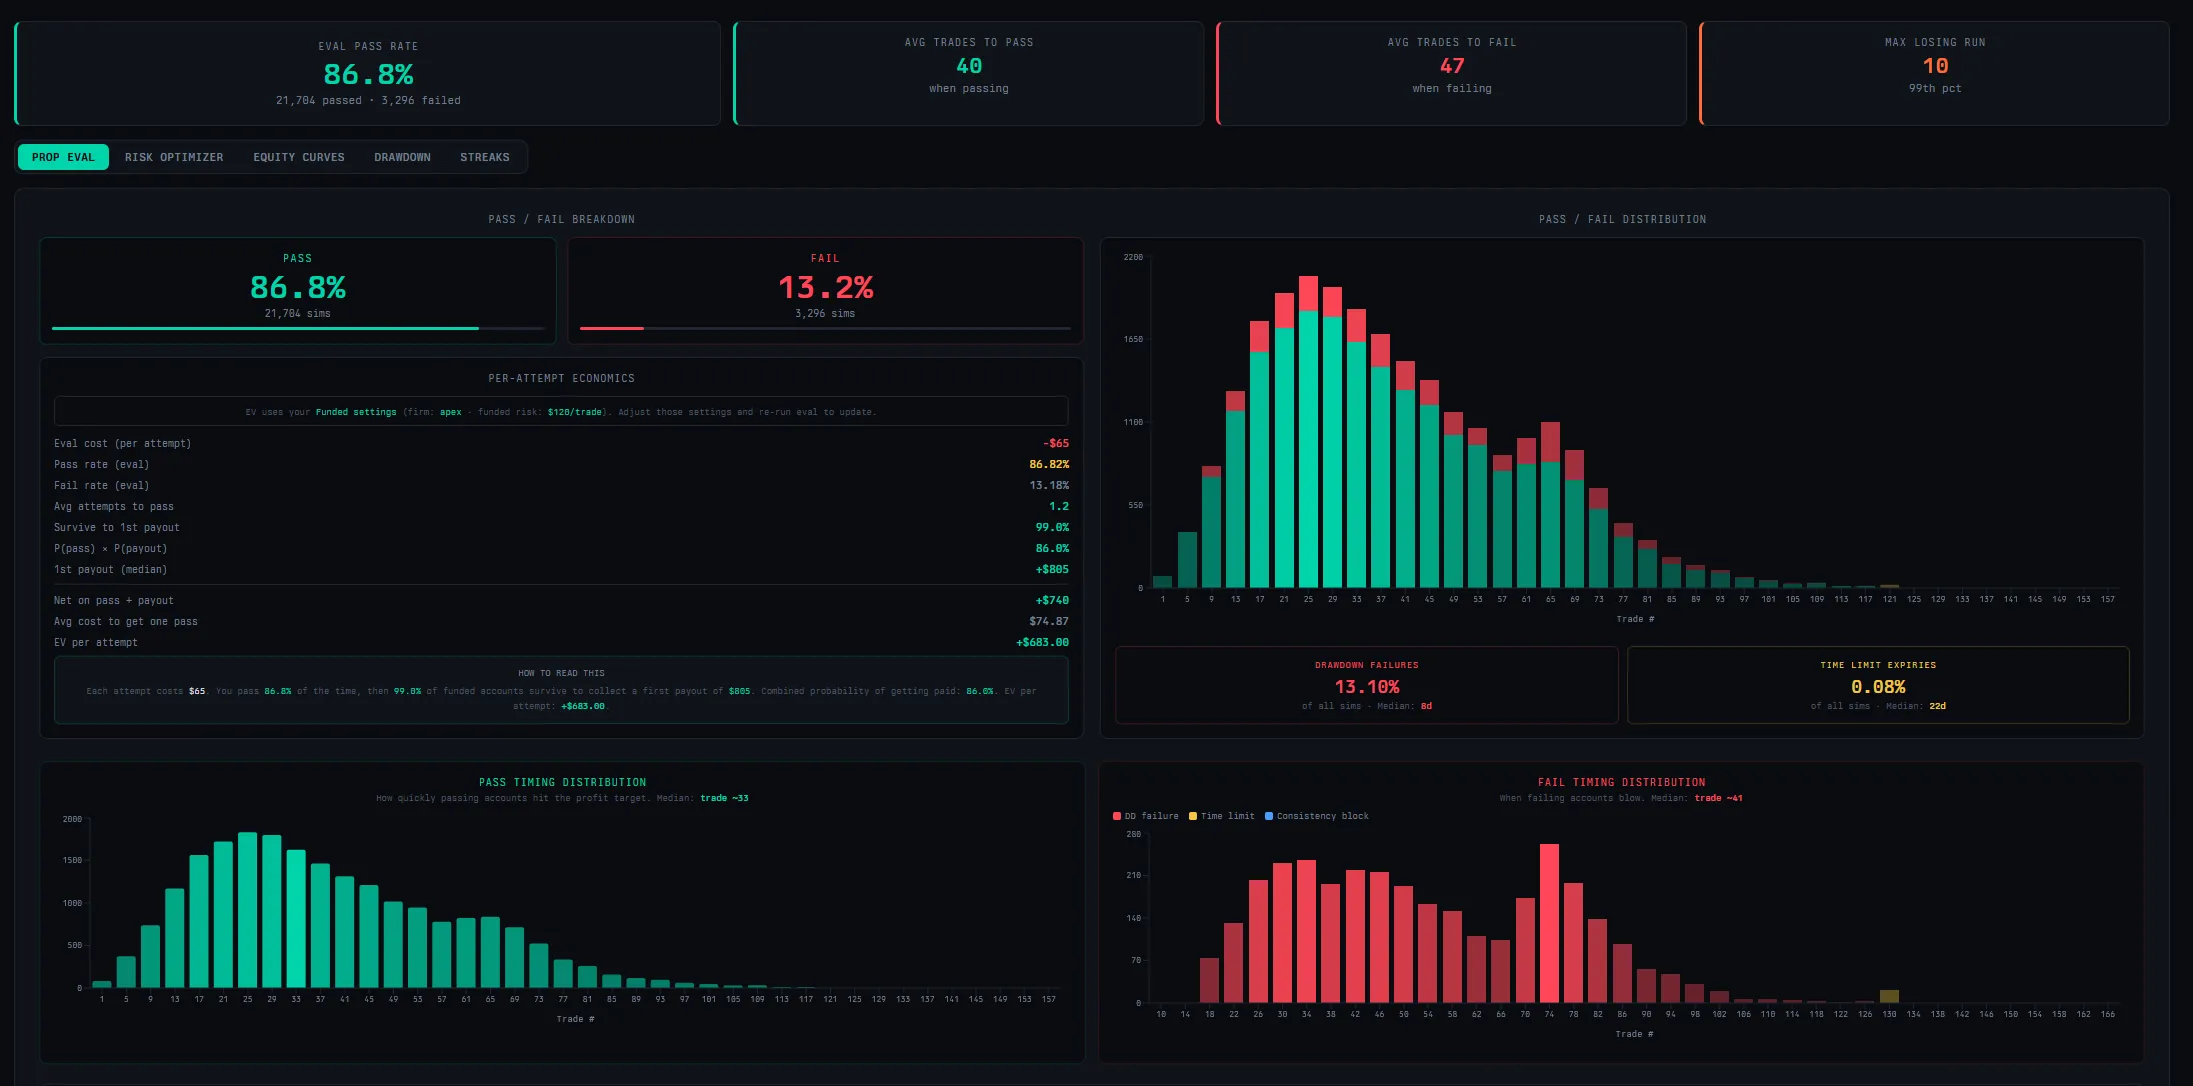Image resolution: width=2193 pixels, height=1086 pixels.
Task: Click the FAIL progress bar
Action: [x=825, y=327]
